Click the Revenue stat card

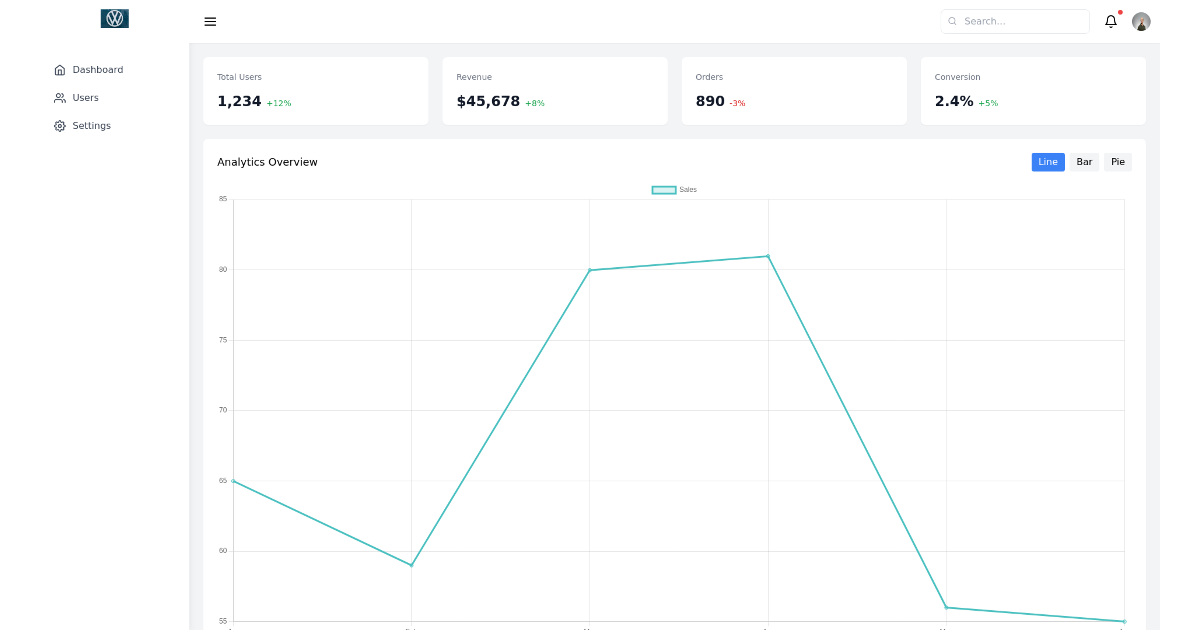click(555, 90)
